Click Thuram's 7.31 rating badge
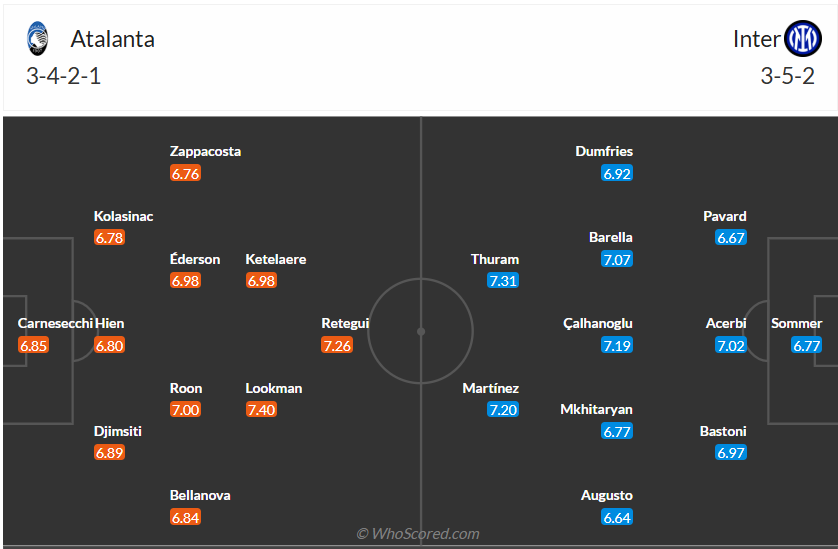Viewport: 838px width, 549px height. [x=502, y=281]
